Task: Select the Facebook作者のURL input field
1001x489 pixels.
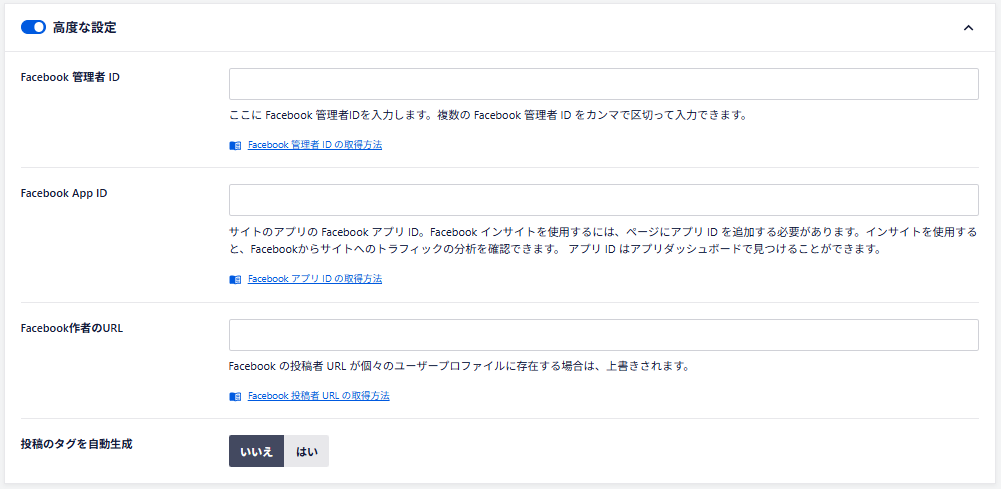Action: [x=603, y=335]
